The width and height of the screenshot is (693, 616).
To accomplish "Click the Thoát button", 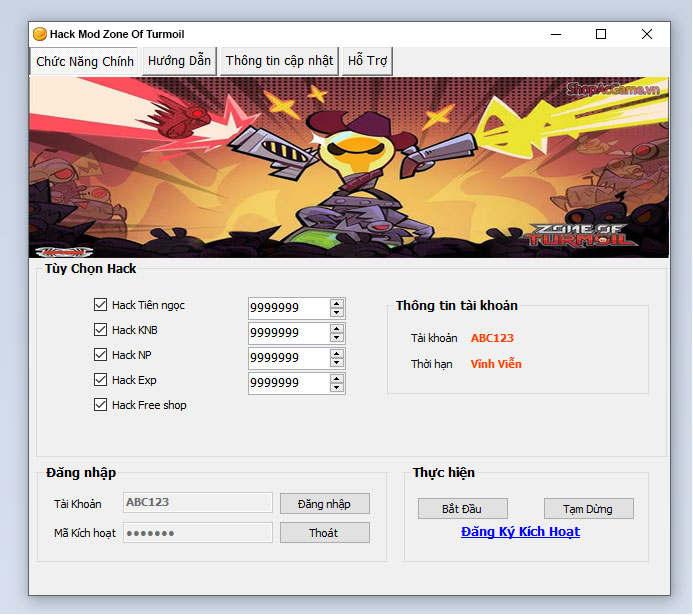I will pos(325,533).
